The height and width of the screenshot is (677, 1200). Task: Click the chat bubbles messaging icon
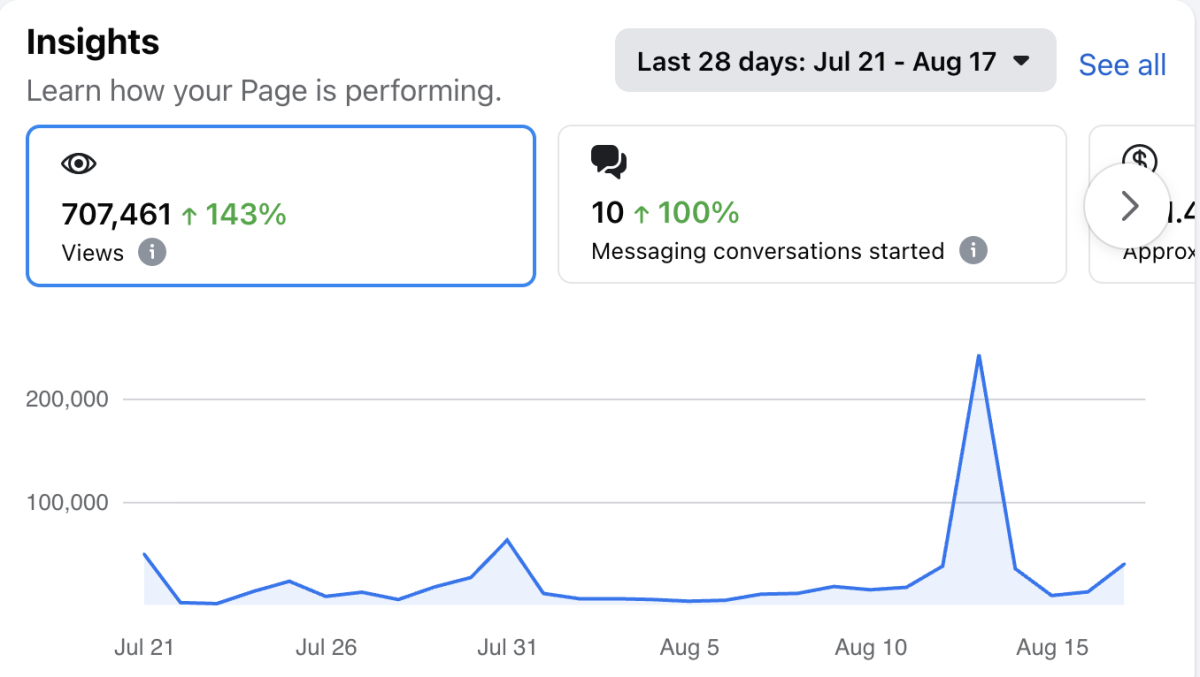point(608,161)
